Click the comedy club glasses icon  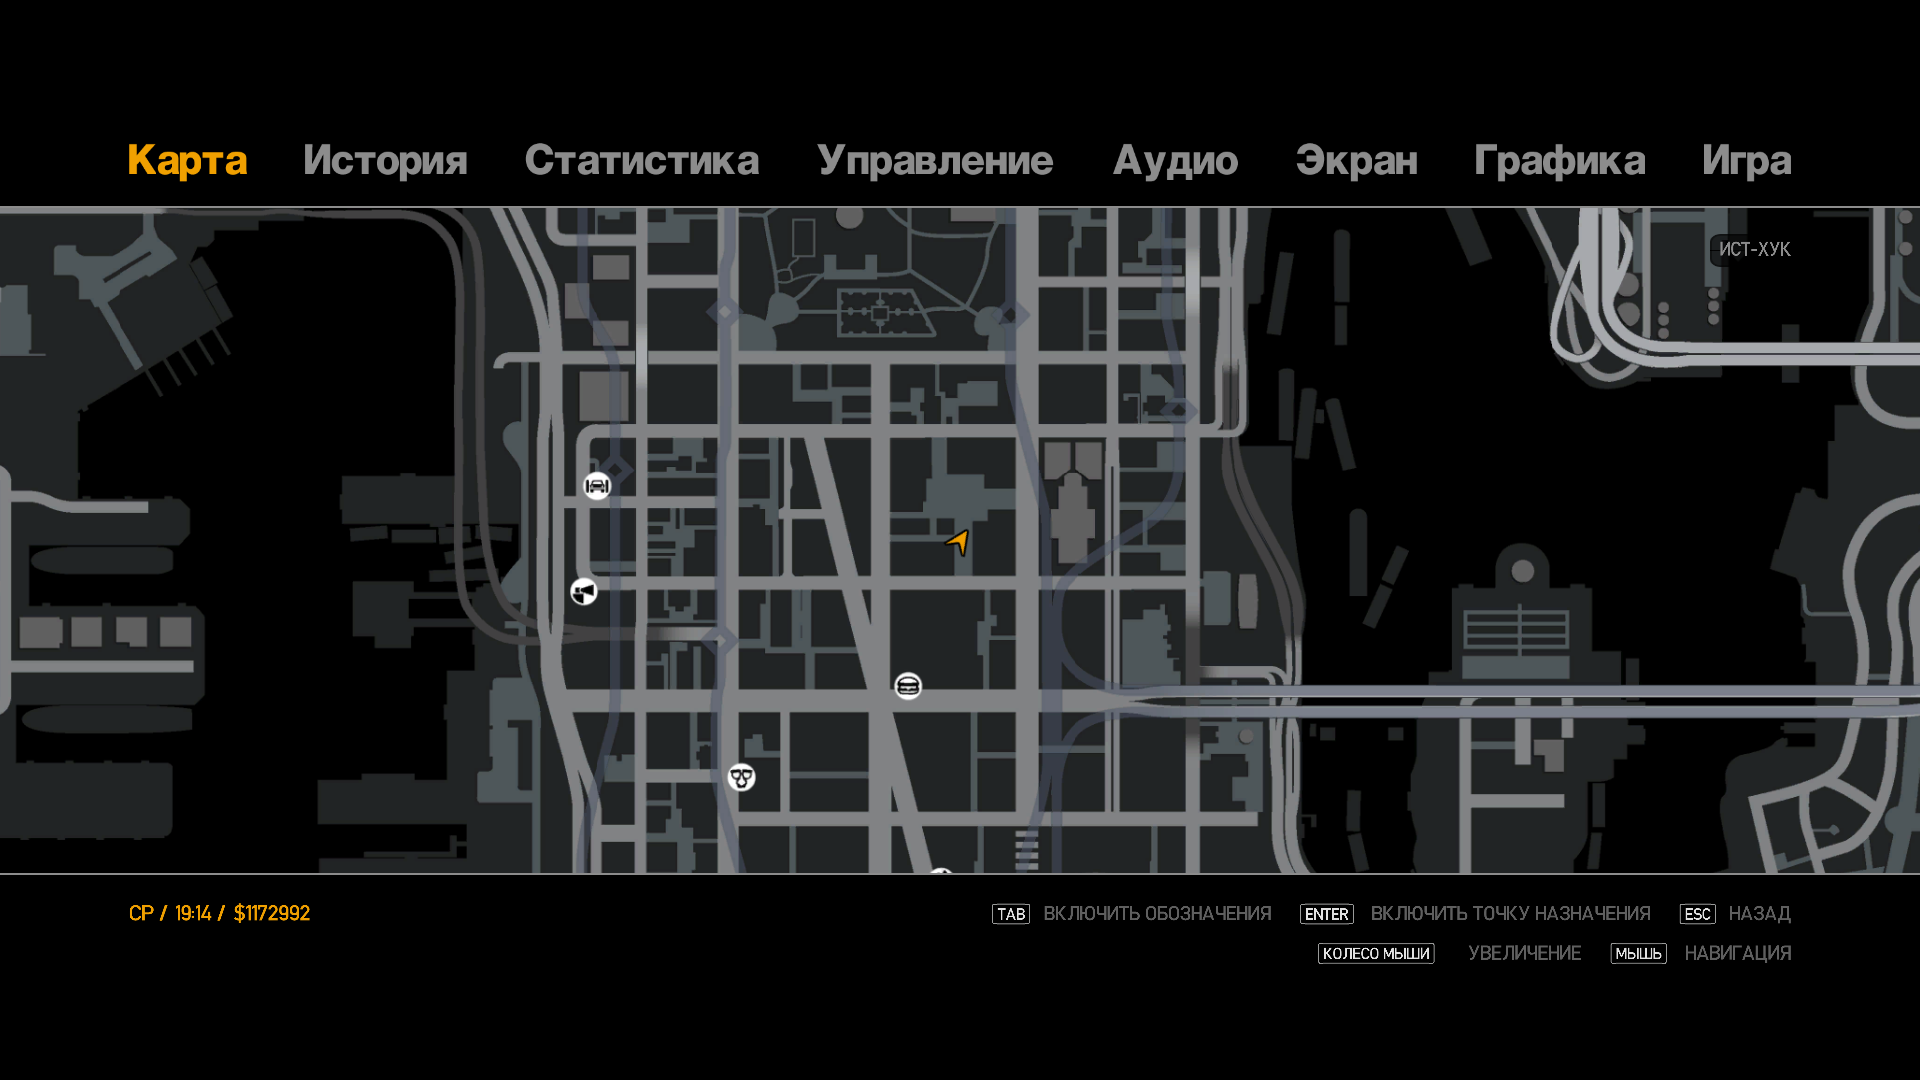pos(741,777)
